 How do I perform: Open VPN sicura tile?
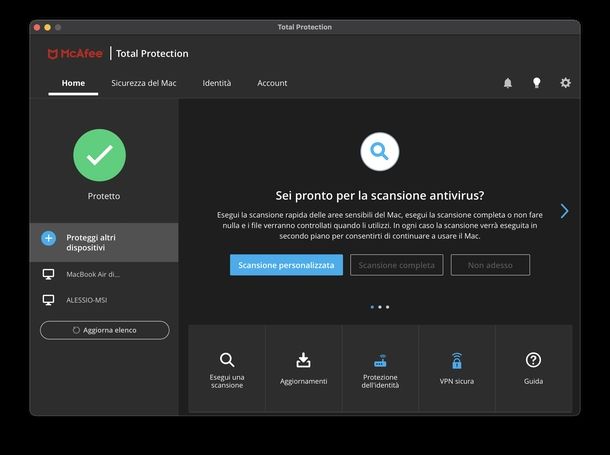point(457,369)
